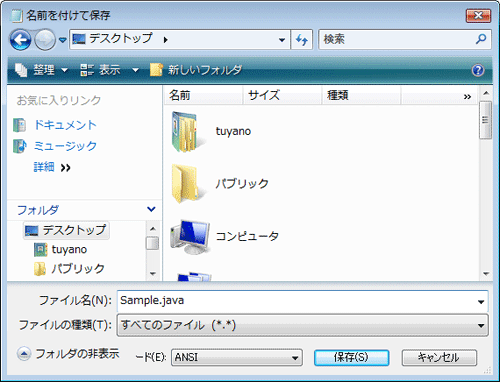Click the refresh button beside address bar
Image resolution: width=500 pixels, height=382 pixels.
coord(302,40)
